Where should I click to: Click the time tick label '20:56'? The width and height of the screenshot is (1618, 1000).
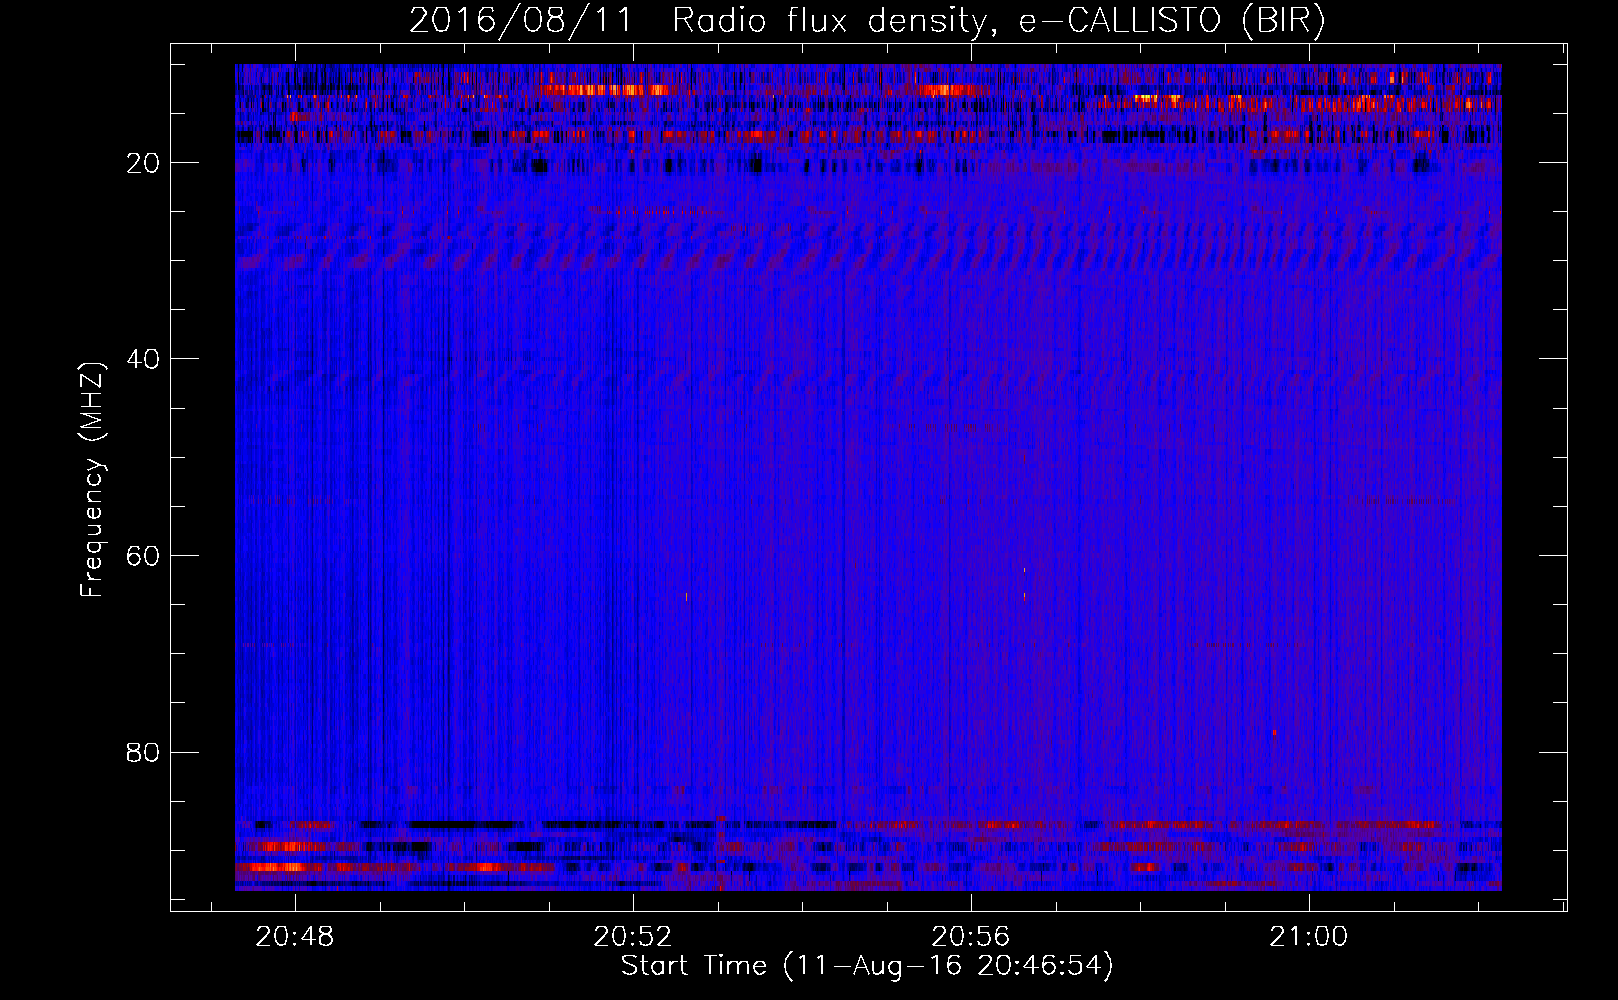971,937
